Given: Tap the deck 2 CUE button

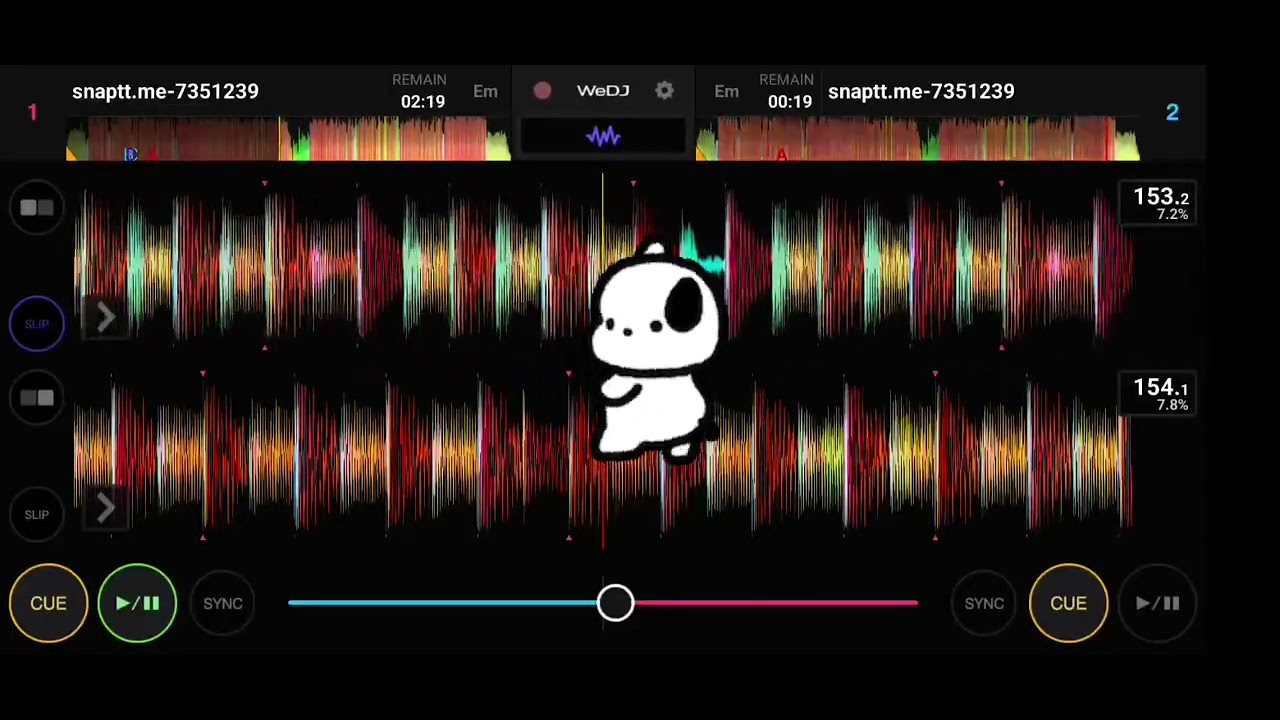Looking at the screenshot, I should [x=1068, y=603].
